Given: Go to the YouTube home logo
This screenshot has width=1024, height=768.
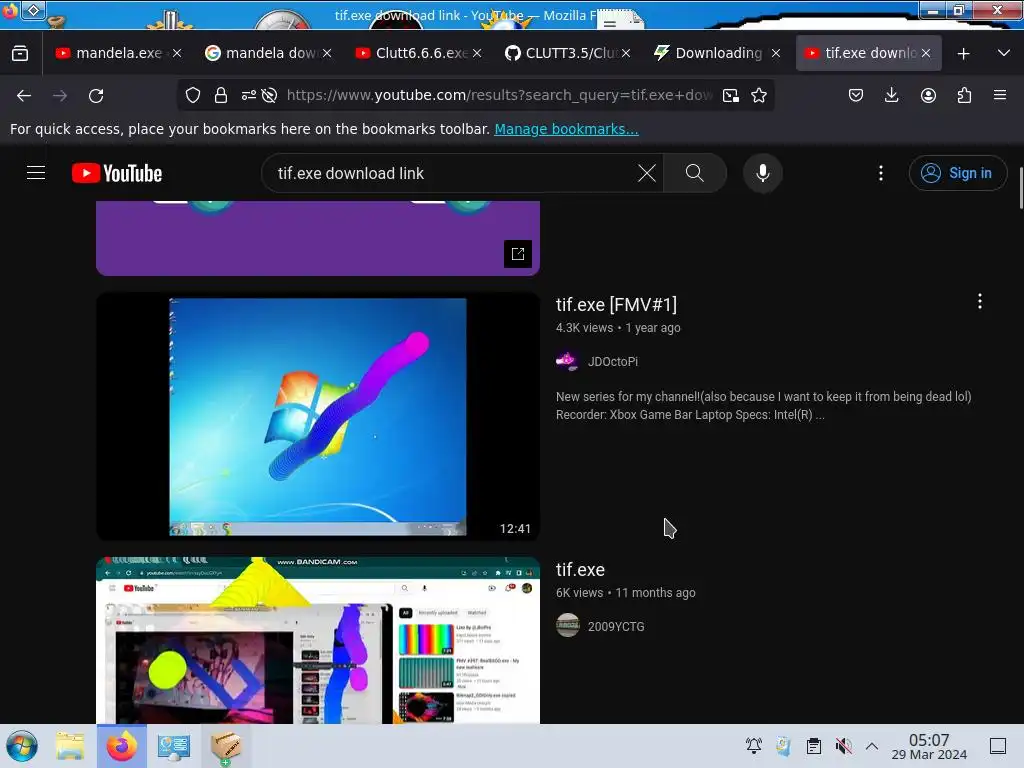Looking at the screenshot, I should point(117,173).
